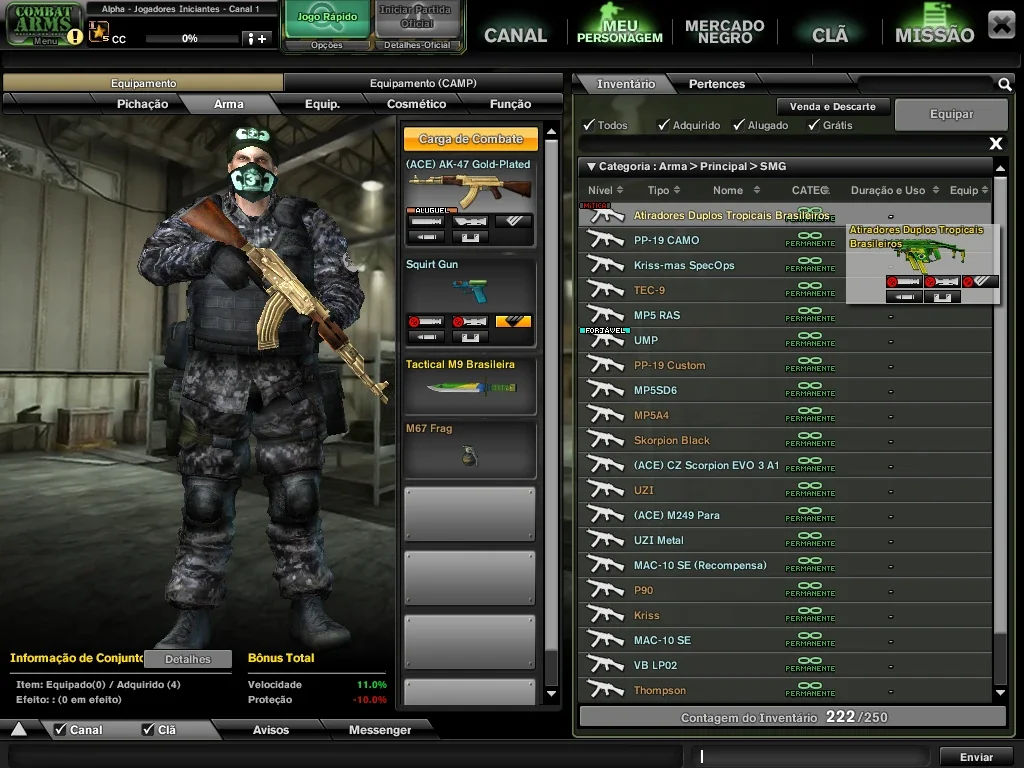This screenshot has width=1024, height=768.
Task: Click the loadout list scrollbar down arrow
Action: [x=551, y=694]
